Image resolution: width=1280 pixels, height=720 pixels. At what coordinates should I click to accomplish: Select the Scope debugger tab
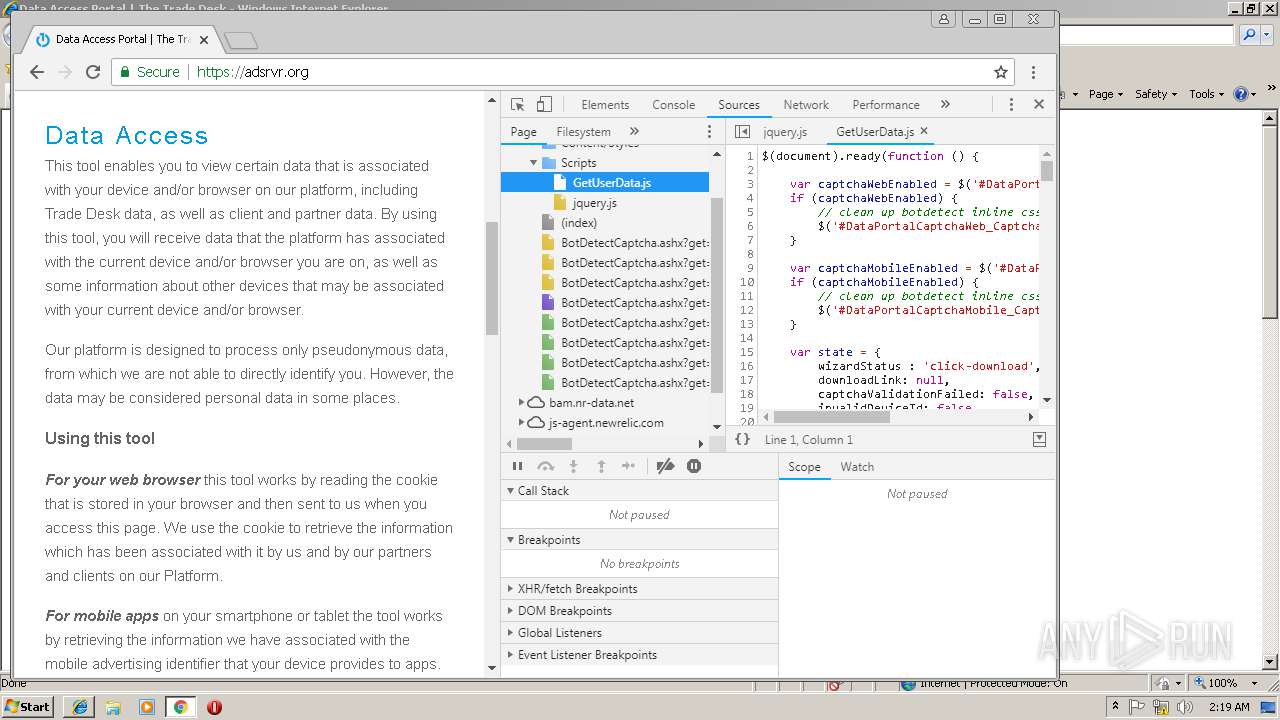click(804, 467)
